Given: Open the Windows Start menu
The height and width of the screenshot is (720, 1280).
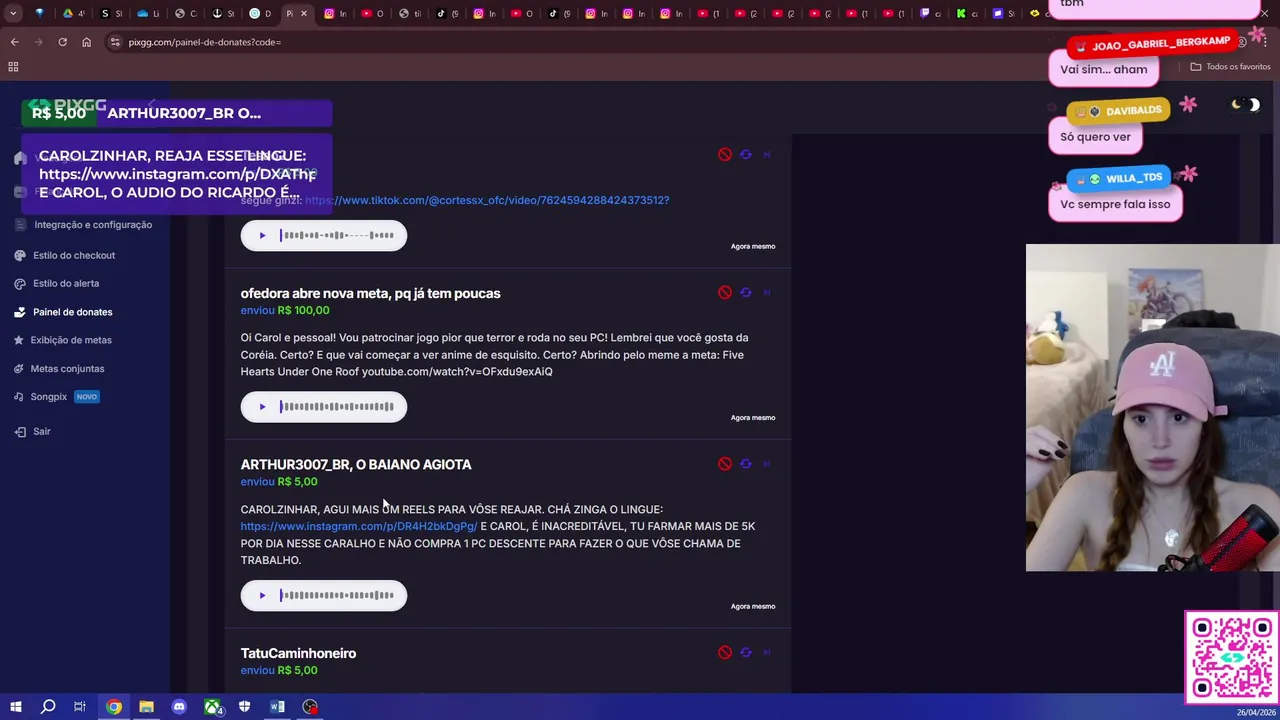Looking at the screenshot, I should point(15,707).
